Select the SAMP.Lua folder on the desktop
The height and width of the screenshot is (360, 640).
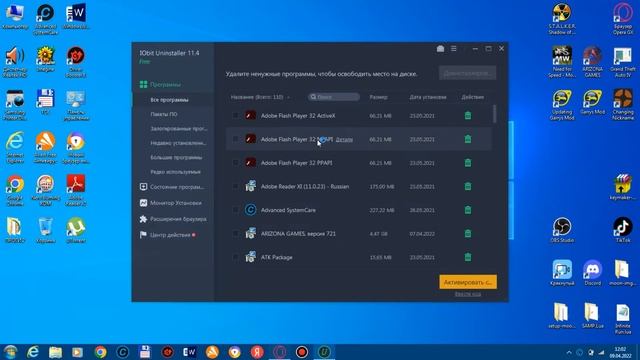(593, 316)
